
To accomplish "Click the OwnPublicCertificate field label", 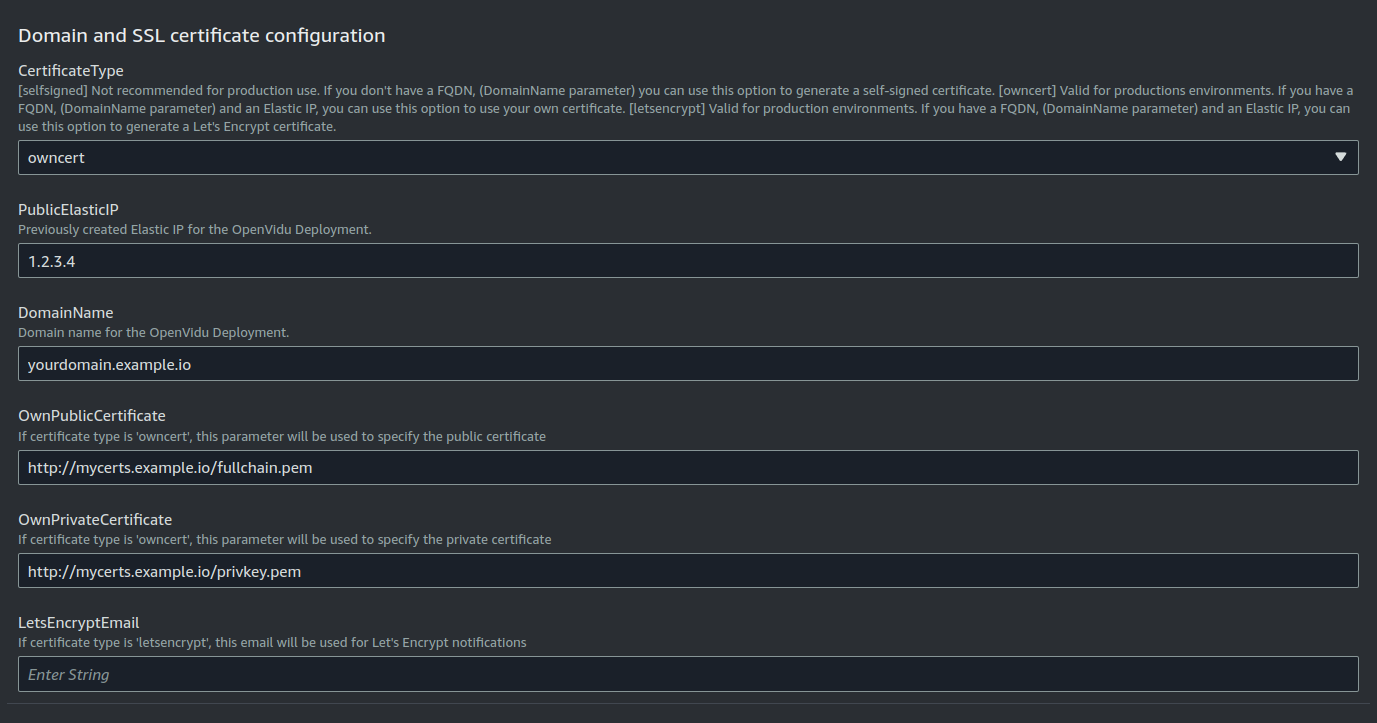I will pyautogui.click(x=92, y=416).
